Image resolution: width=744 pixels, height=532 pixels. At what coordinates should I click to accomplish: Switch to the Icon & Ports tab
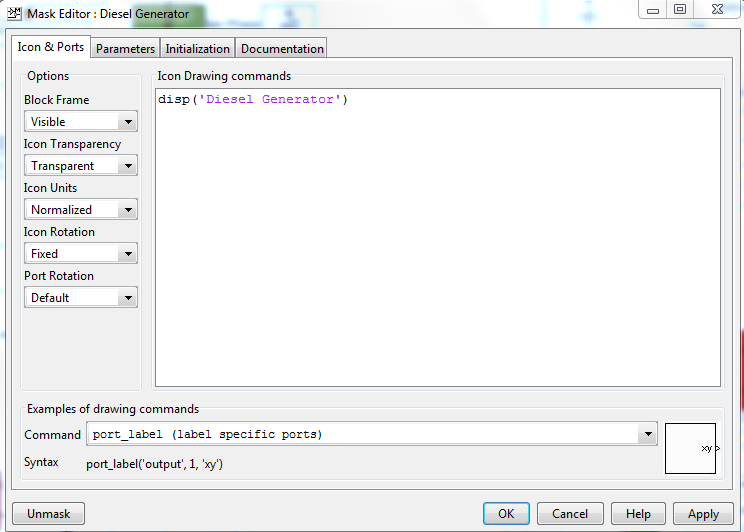[x=51, y=47]
